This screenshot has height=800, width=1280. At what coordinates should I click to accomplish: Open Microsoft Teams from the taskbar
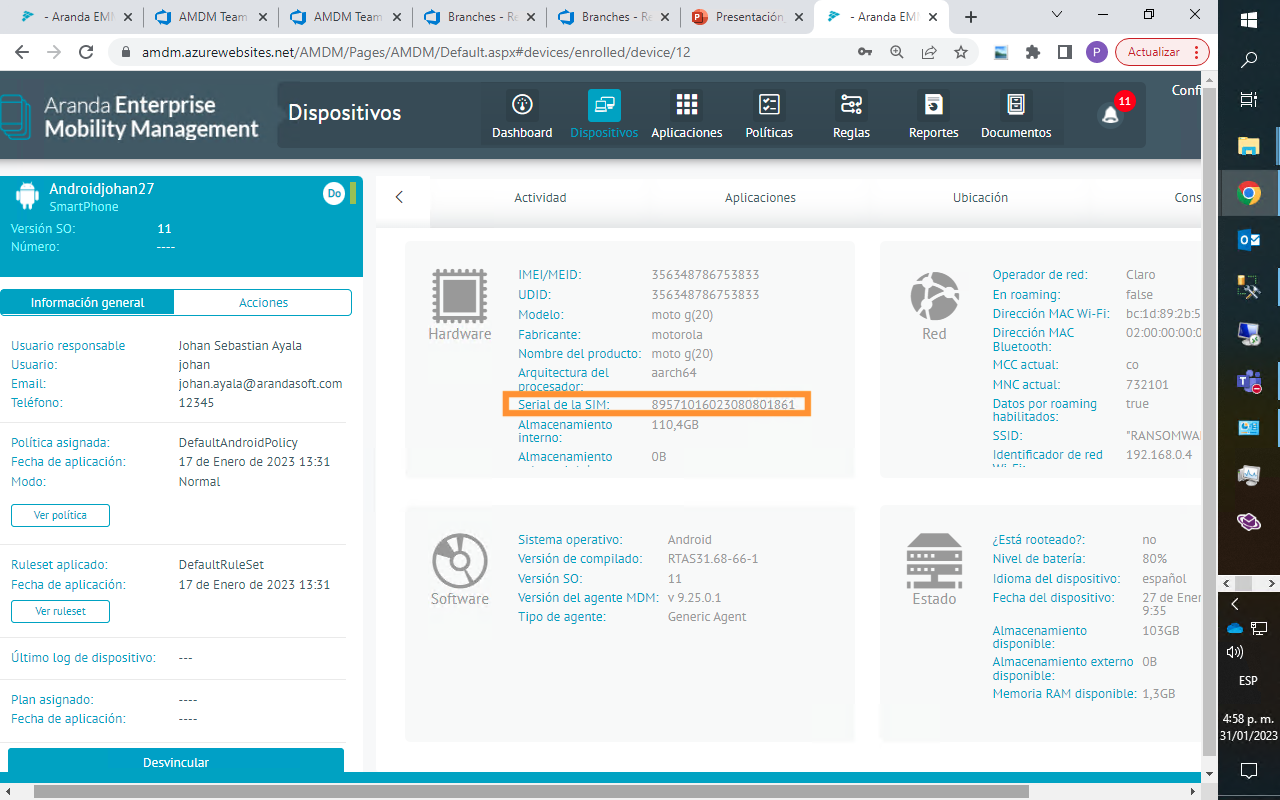[x=1249, y=381]
